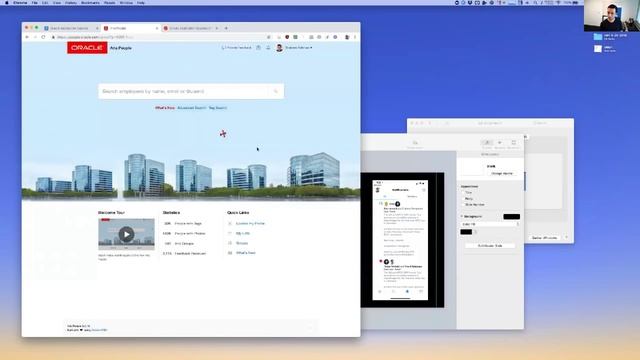Close the active Aria People browser tab
640x360 pixels.
(157, 28)
